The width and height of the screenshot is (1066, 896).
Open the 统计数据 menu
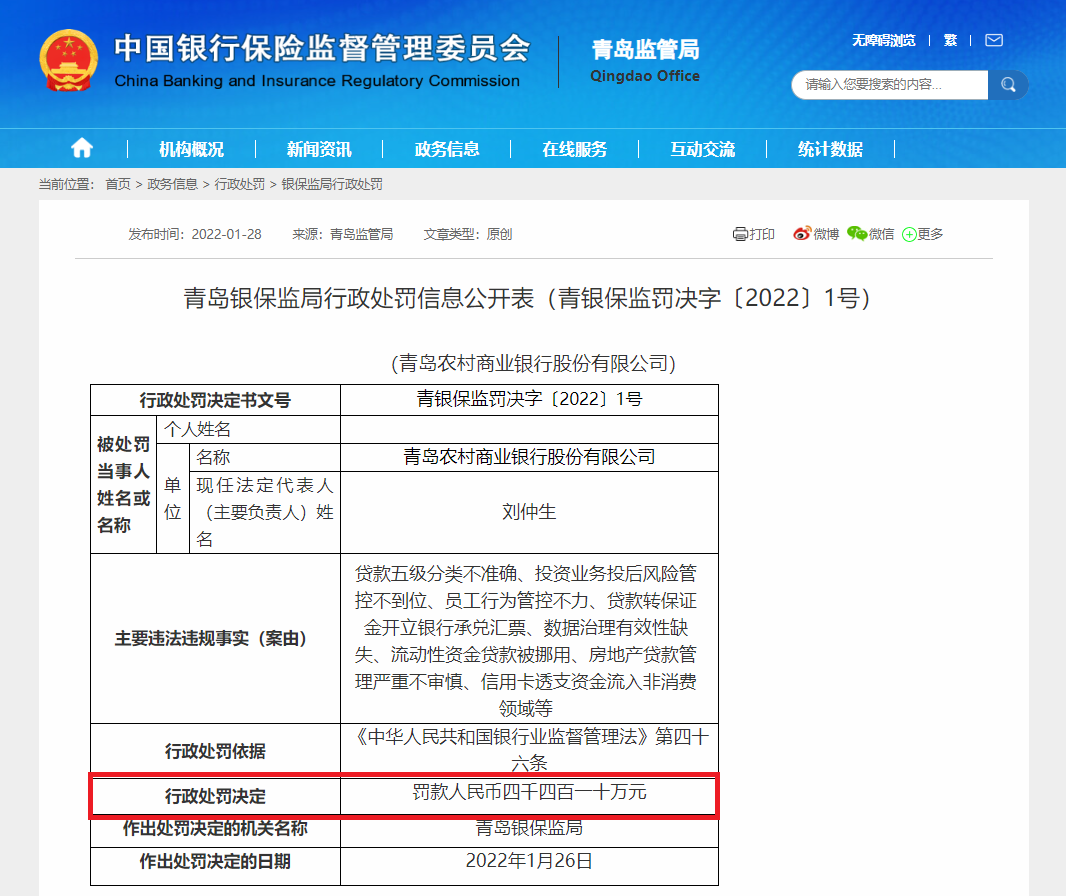click(830, 149)
